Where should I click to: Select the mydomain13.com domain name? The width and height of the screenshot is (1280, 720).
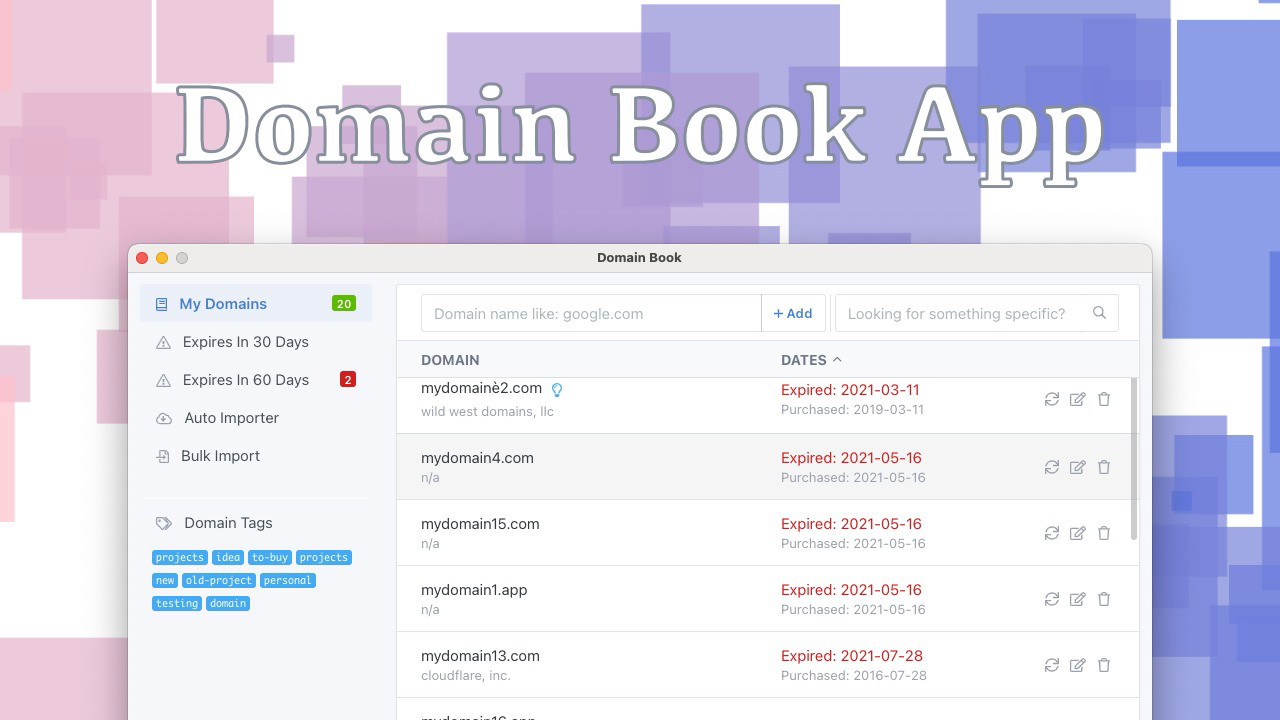click(480, 656)
